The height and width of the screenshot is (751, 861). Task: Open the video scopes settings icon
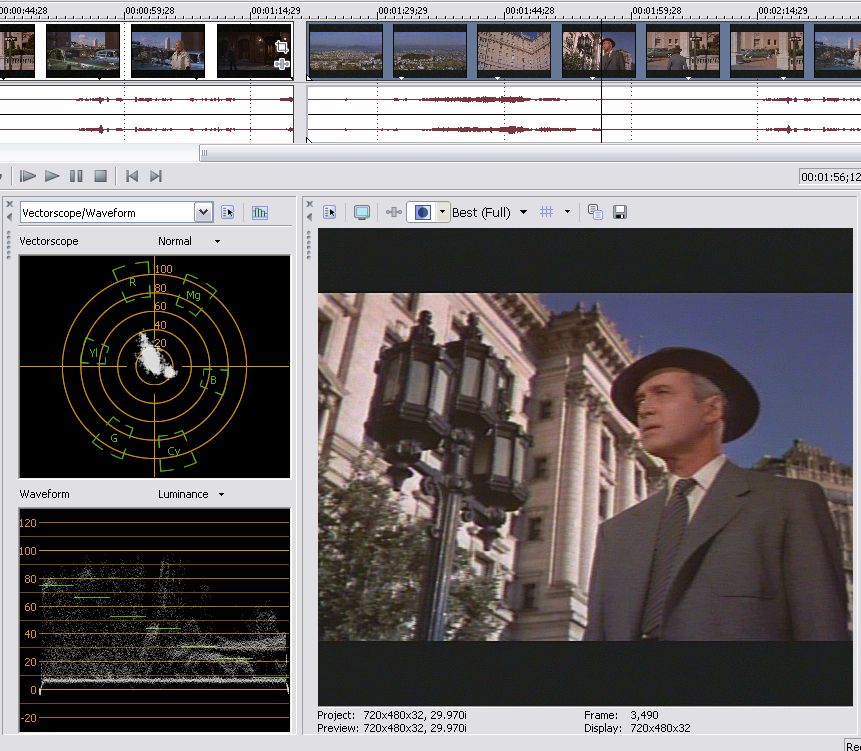tap(227, 212)
